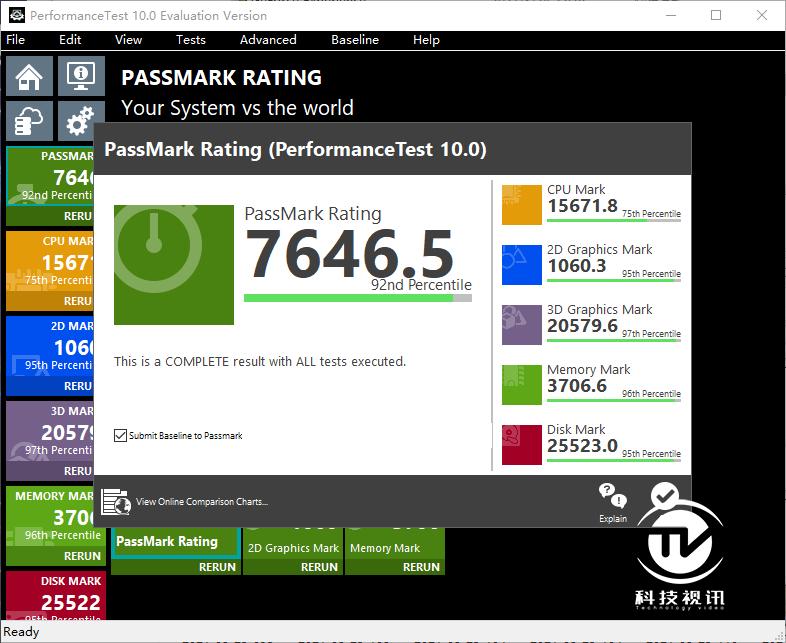Open the View menu
Viewport: 786px width, 643px height.
pos(128,40)
